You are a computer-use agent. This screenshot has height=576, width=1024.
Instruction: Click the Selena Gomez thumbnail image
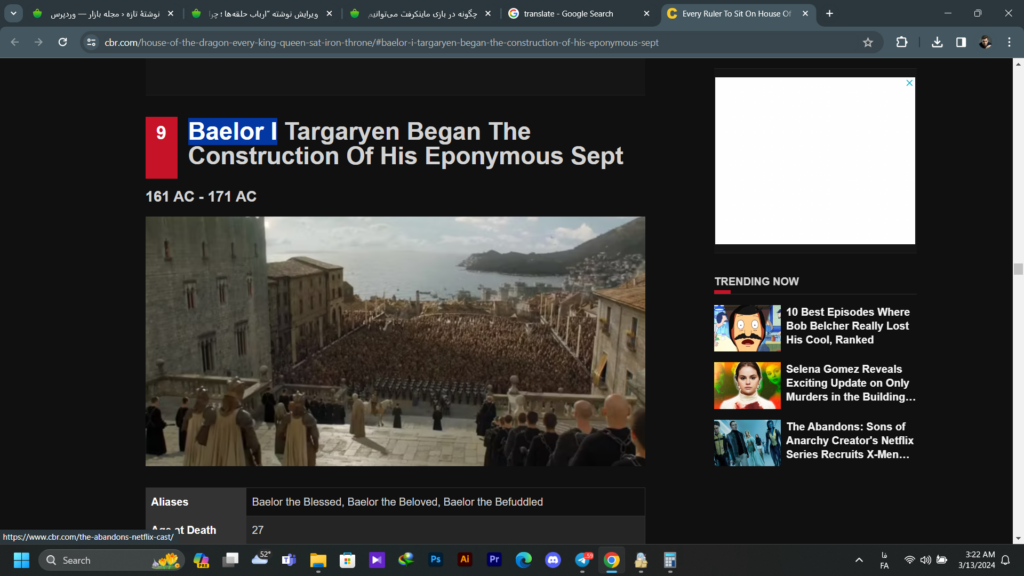(x=747, y=385)
